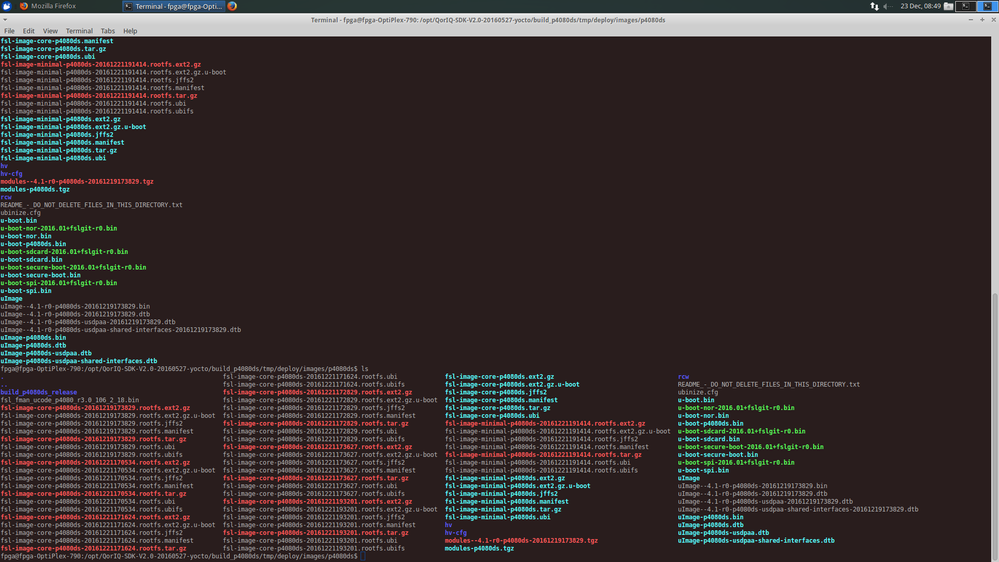999x562 pixels.
Task: Click fsl-image-core-p4080ds-20161221170534.rootfs.ext2.gz
Action: click(95, 463)
